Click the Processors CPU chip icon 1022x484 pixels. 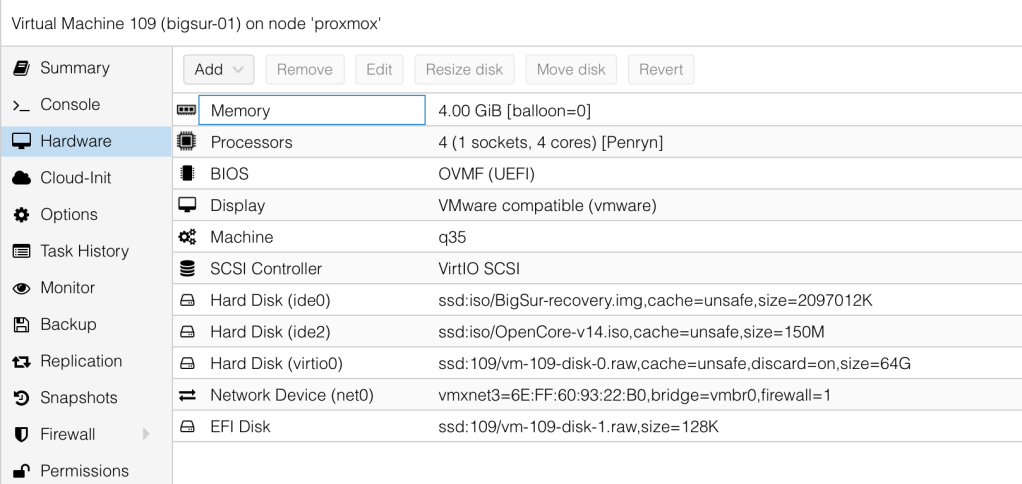point(186,142)
